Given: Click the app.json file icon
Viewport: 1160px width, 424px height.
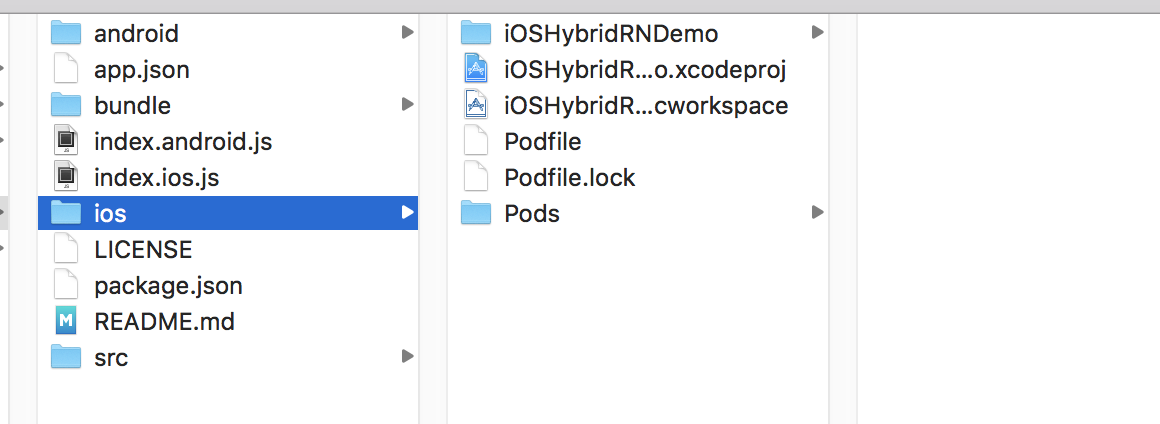Looking at the screenshot, I should (x=66, y=69).
